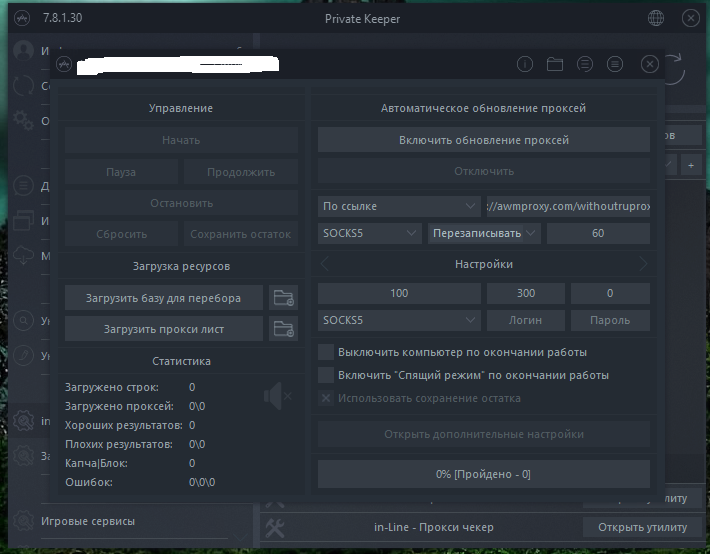Click Включить обновление проксей button
The width and height of the screenshot is (710, 554).
click(484, 140)
